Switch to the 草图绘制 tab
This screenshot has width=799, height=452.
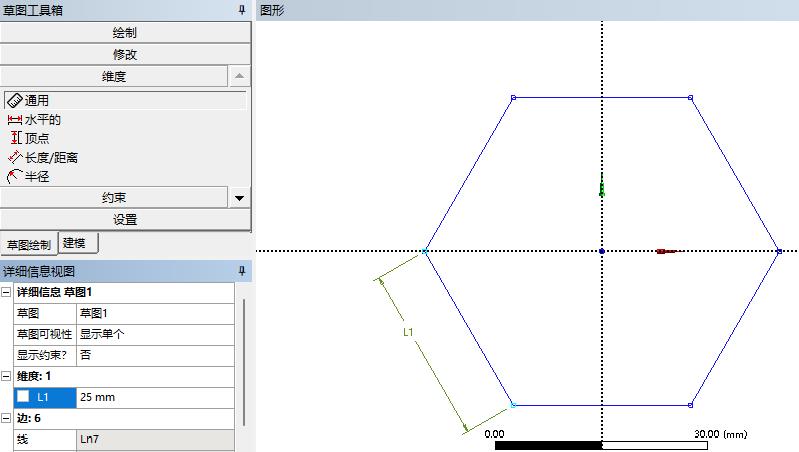point(29,245)
